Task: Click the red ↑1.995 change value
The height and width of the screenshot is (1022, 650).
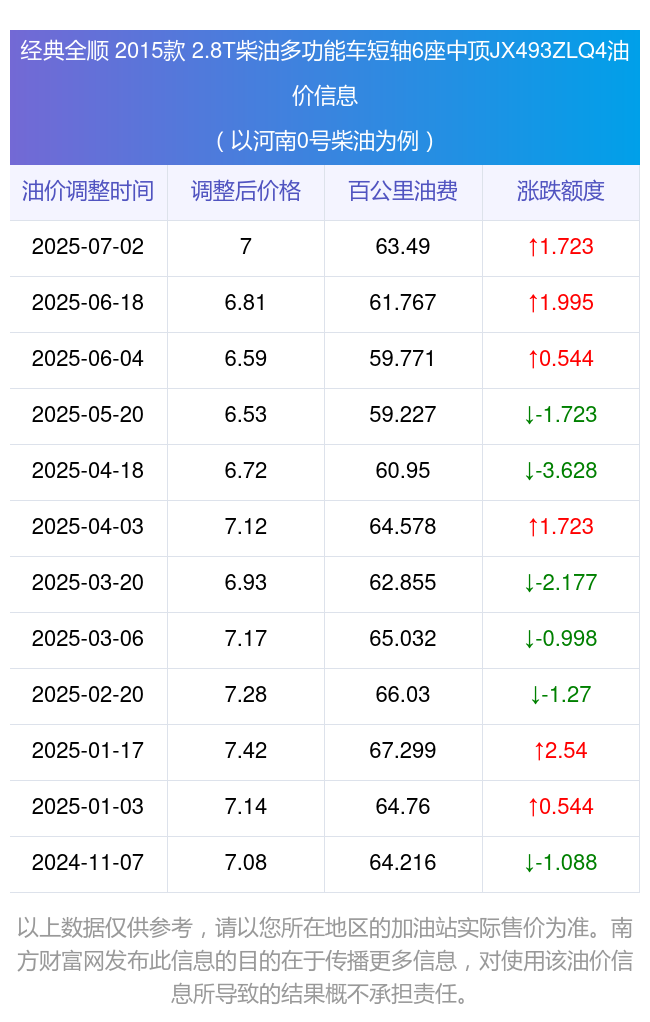Action: point(561,302)
